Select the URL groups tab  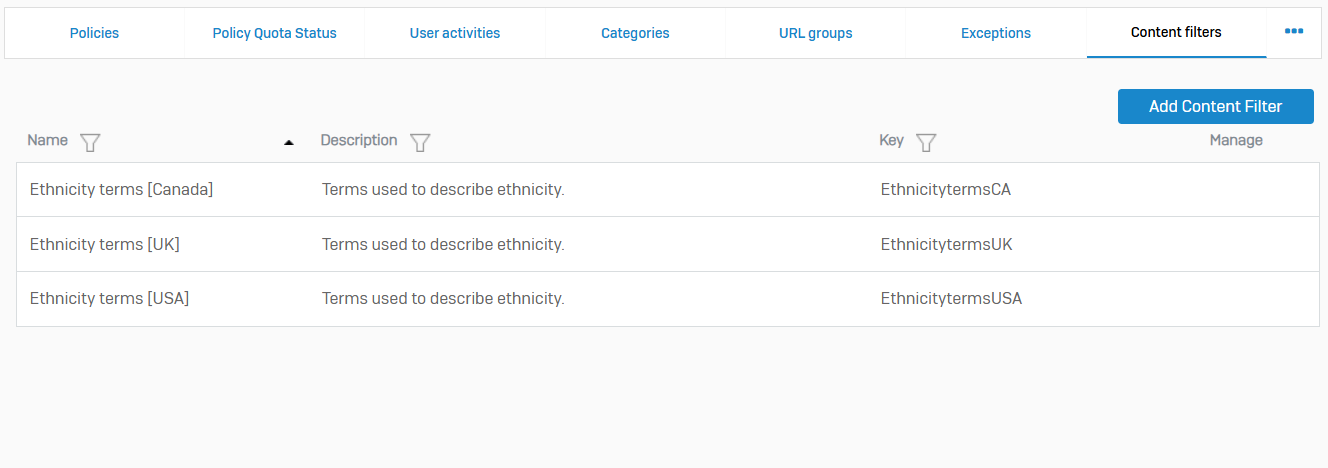coord(816,33)
